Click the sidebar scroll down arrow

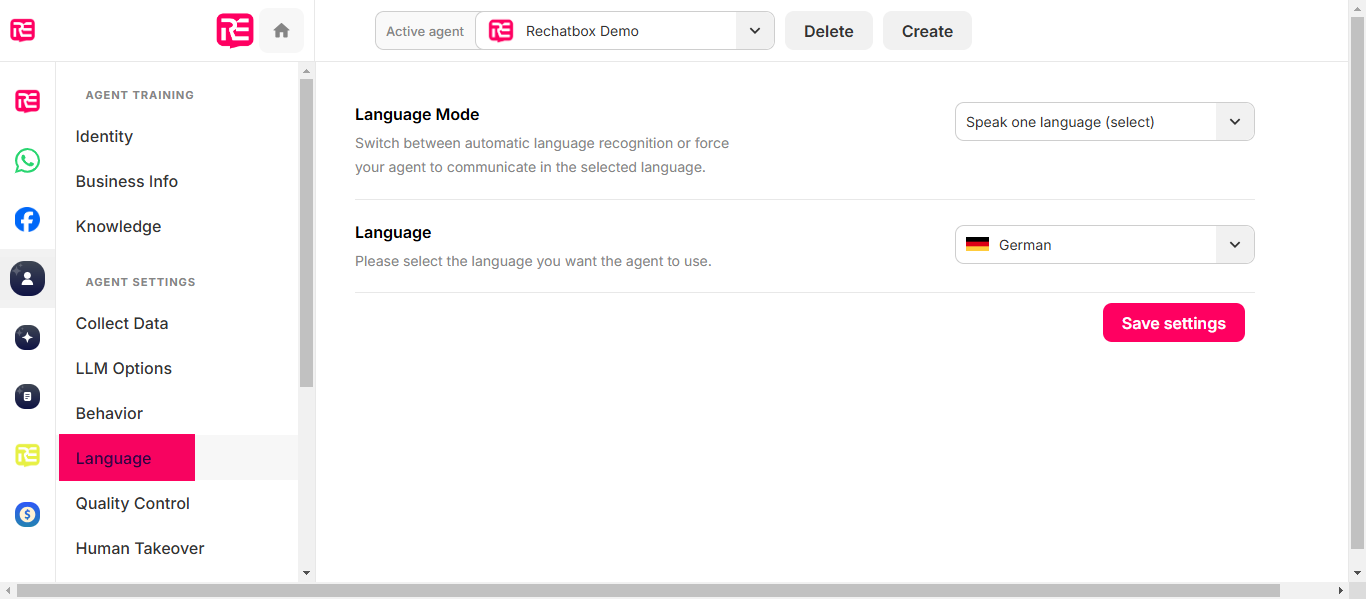(306, 573)
